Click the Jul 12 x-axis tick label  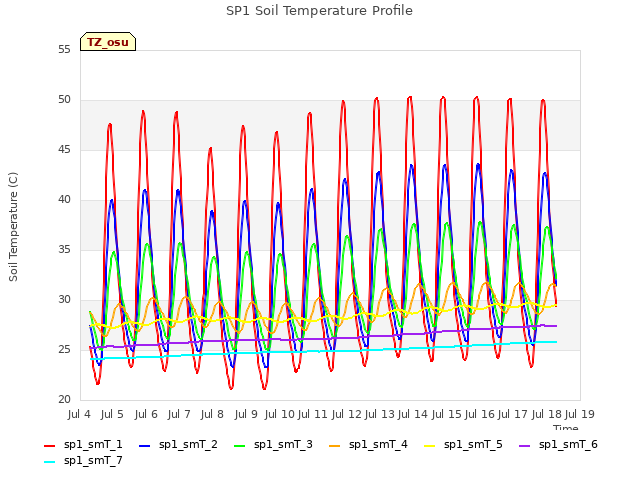(x=346, y=414)
